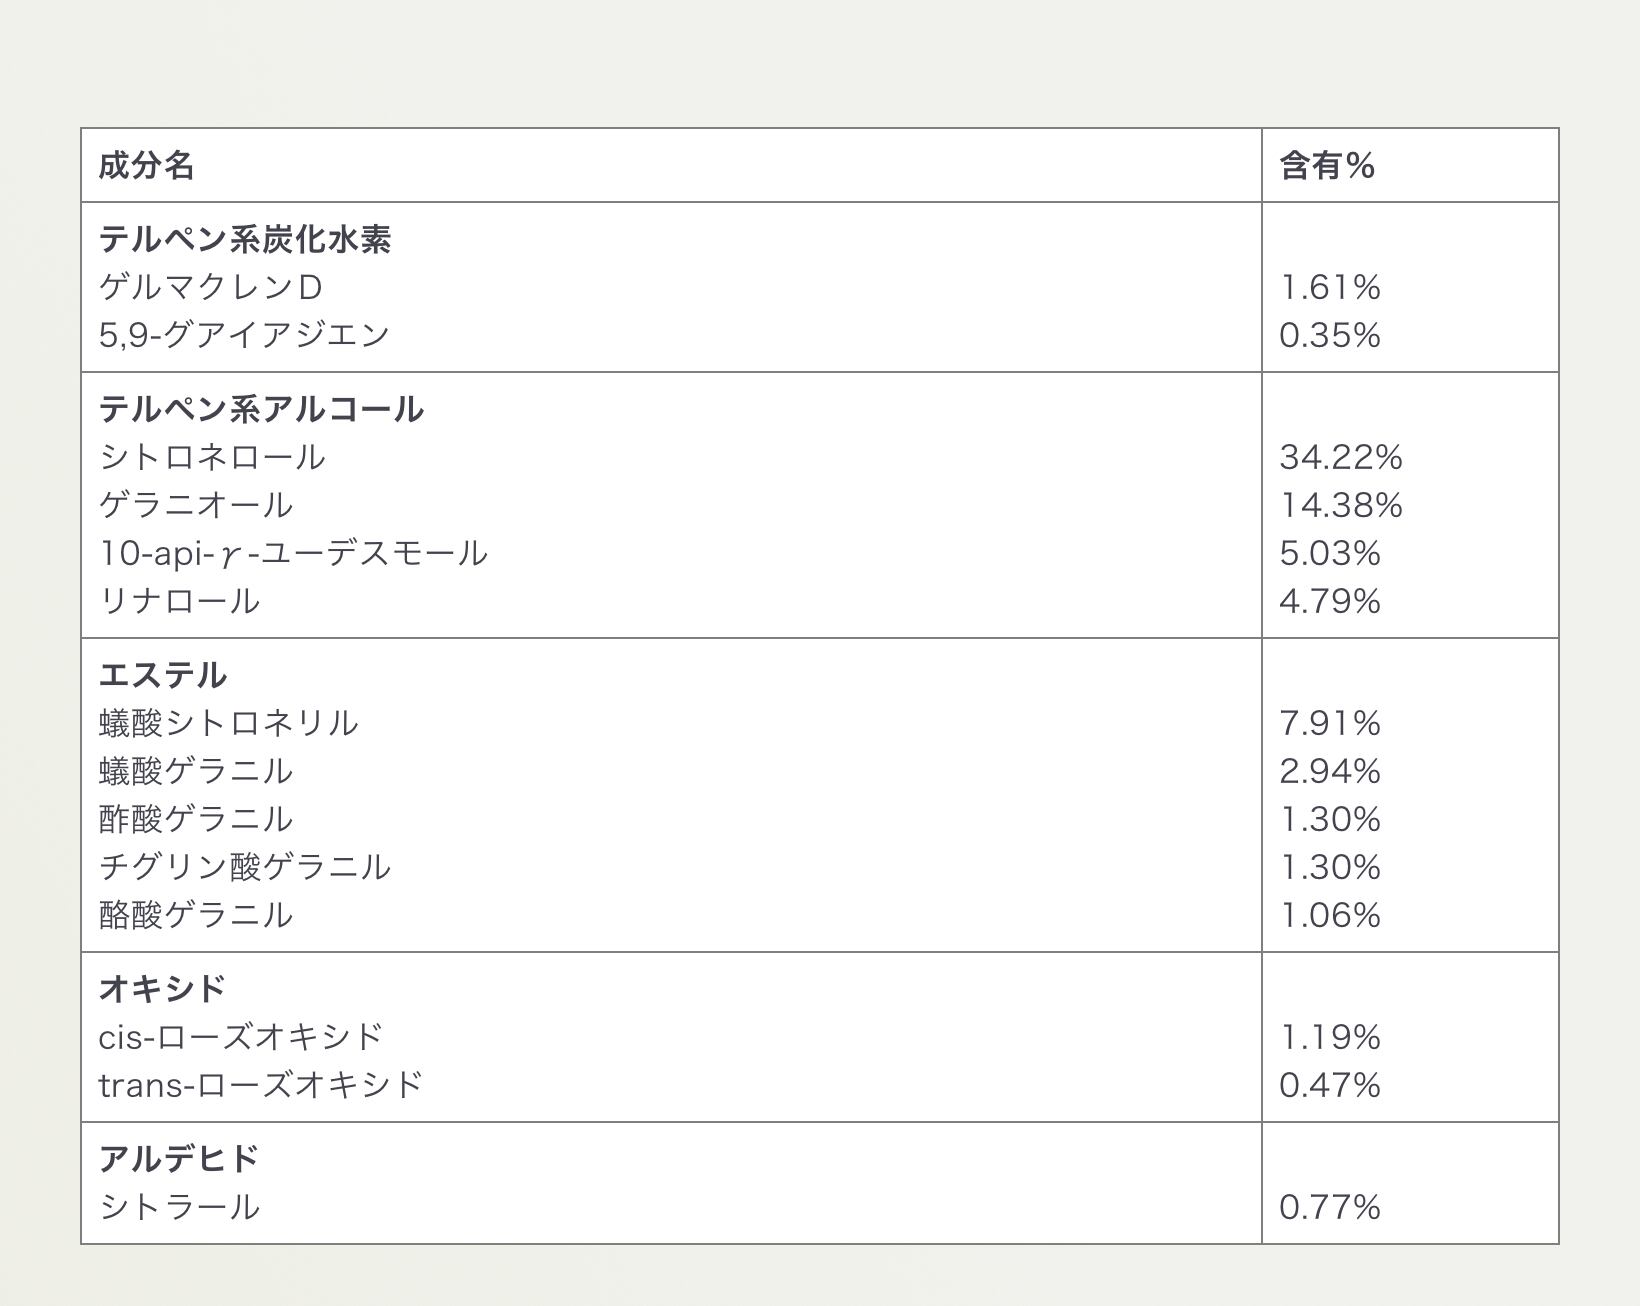Click the 0.77% value for シトラール

tap(1329, 1207)
